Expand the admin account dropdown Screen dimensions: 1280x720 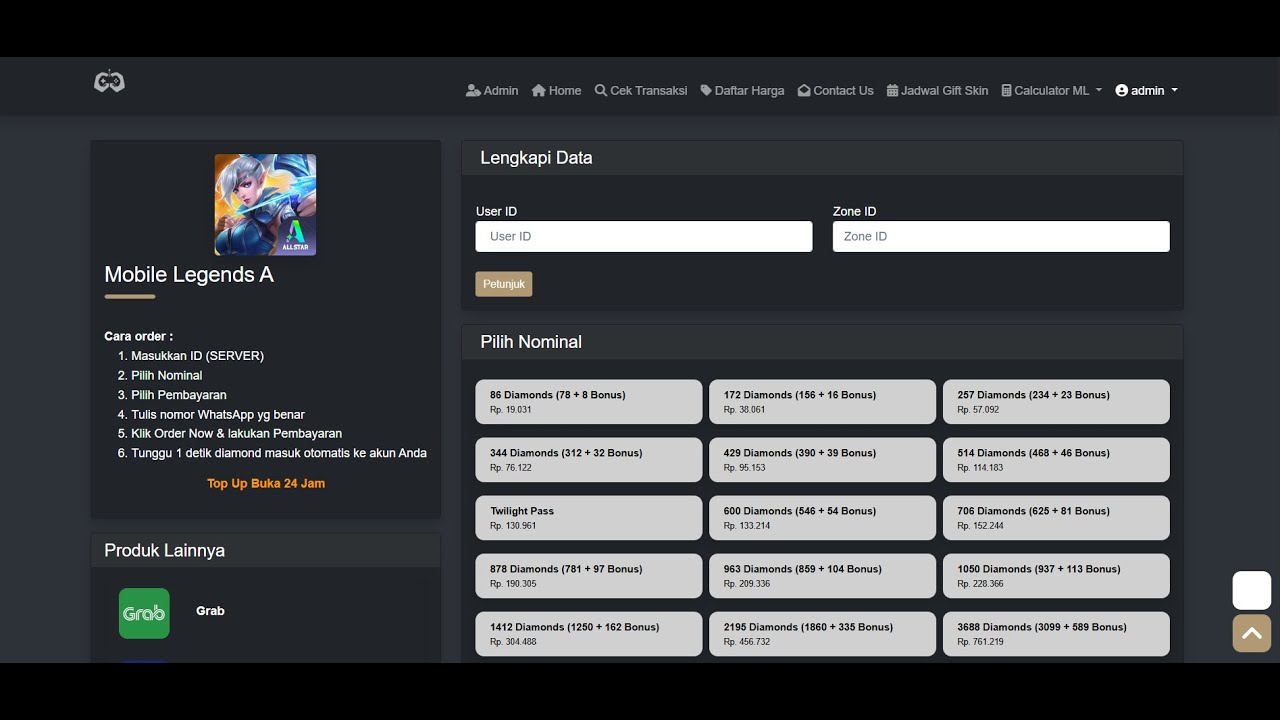1146,90
